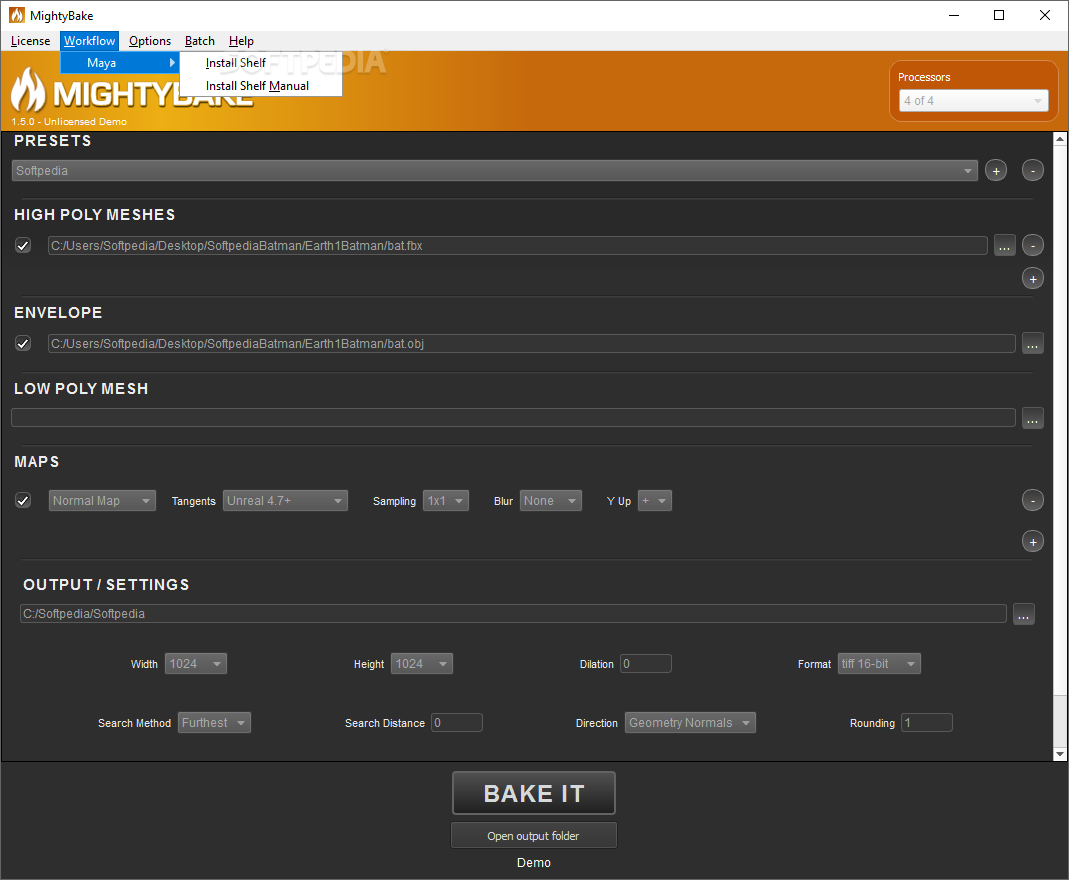Open the Presets dropdown showing Softpedia

pyautogui.click(x=494, y=170)
